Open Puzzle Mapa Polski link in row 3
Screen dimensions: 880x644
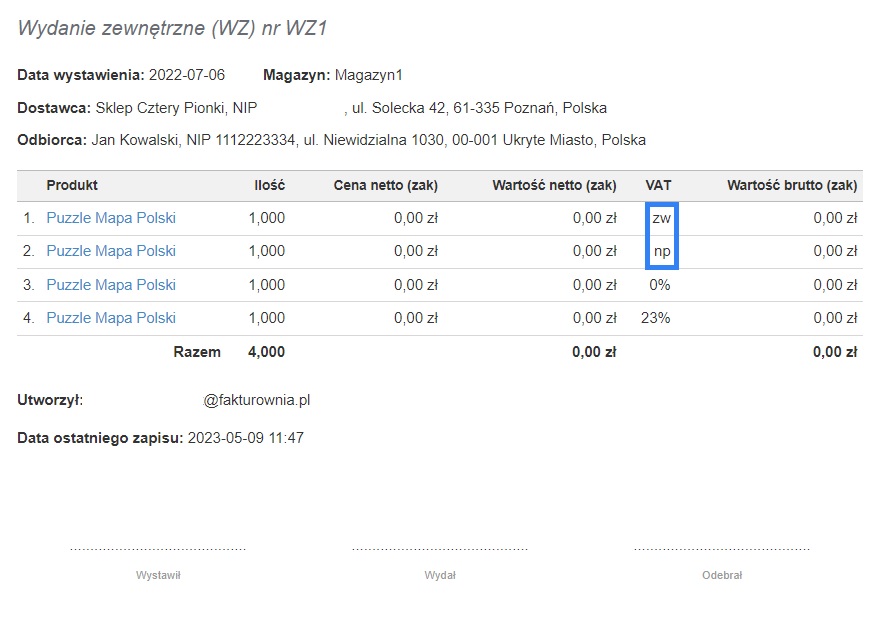pos(111,285)
